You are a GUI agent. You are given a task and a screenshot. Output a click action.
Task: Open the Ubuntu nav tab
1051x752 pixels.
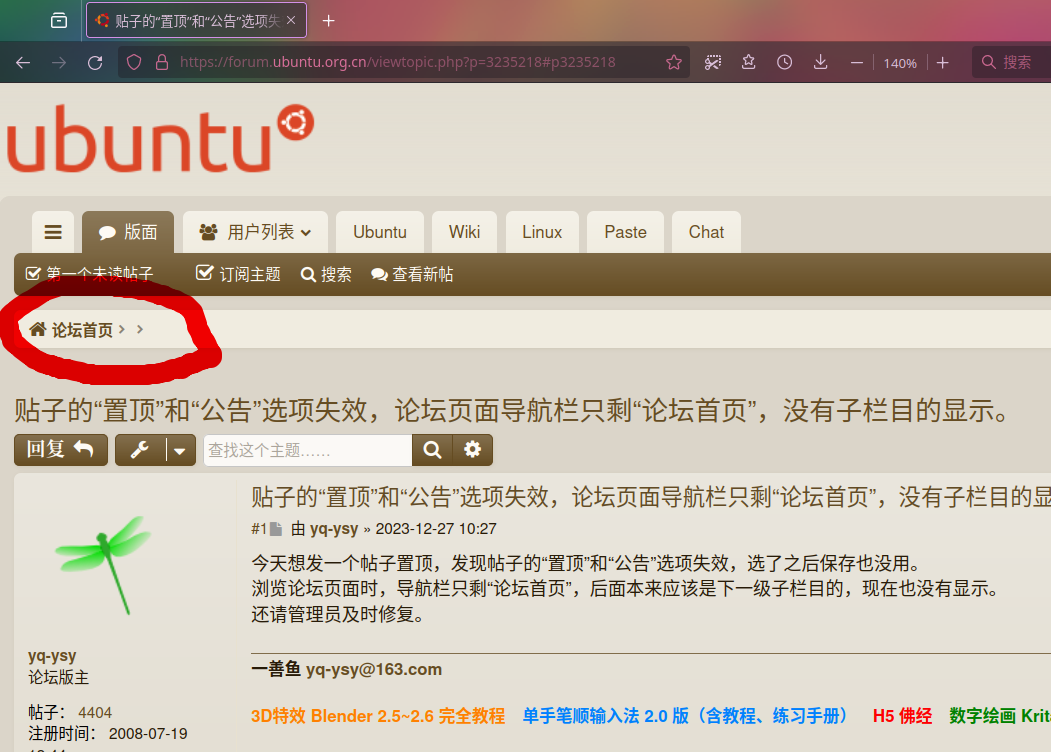pyautogui.click(x=380, y=232)
